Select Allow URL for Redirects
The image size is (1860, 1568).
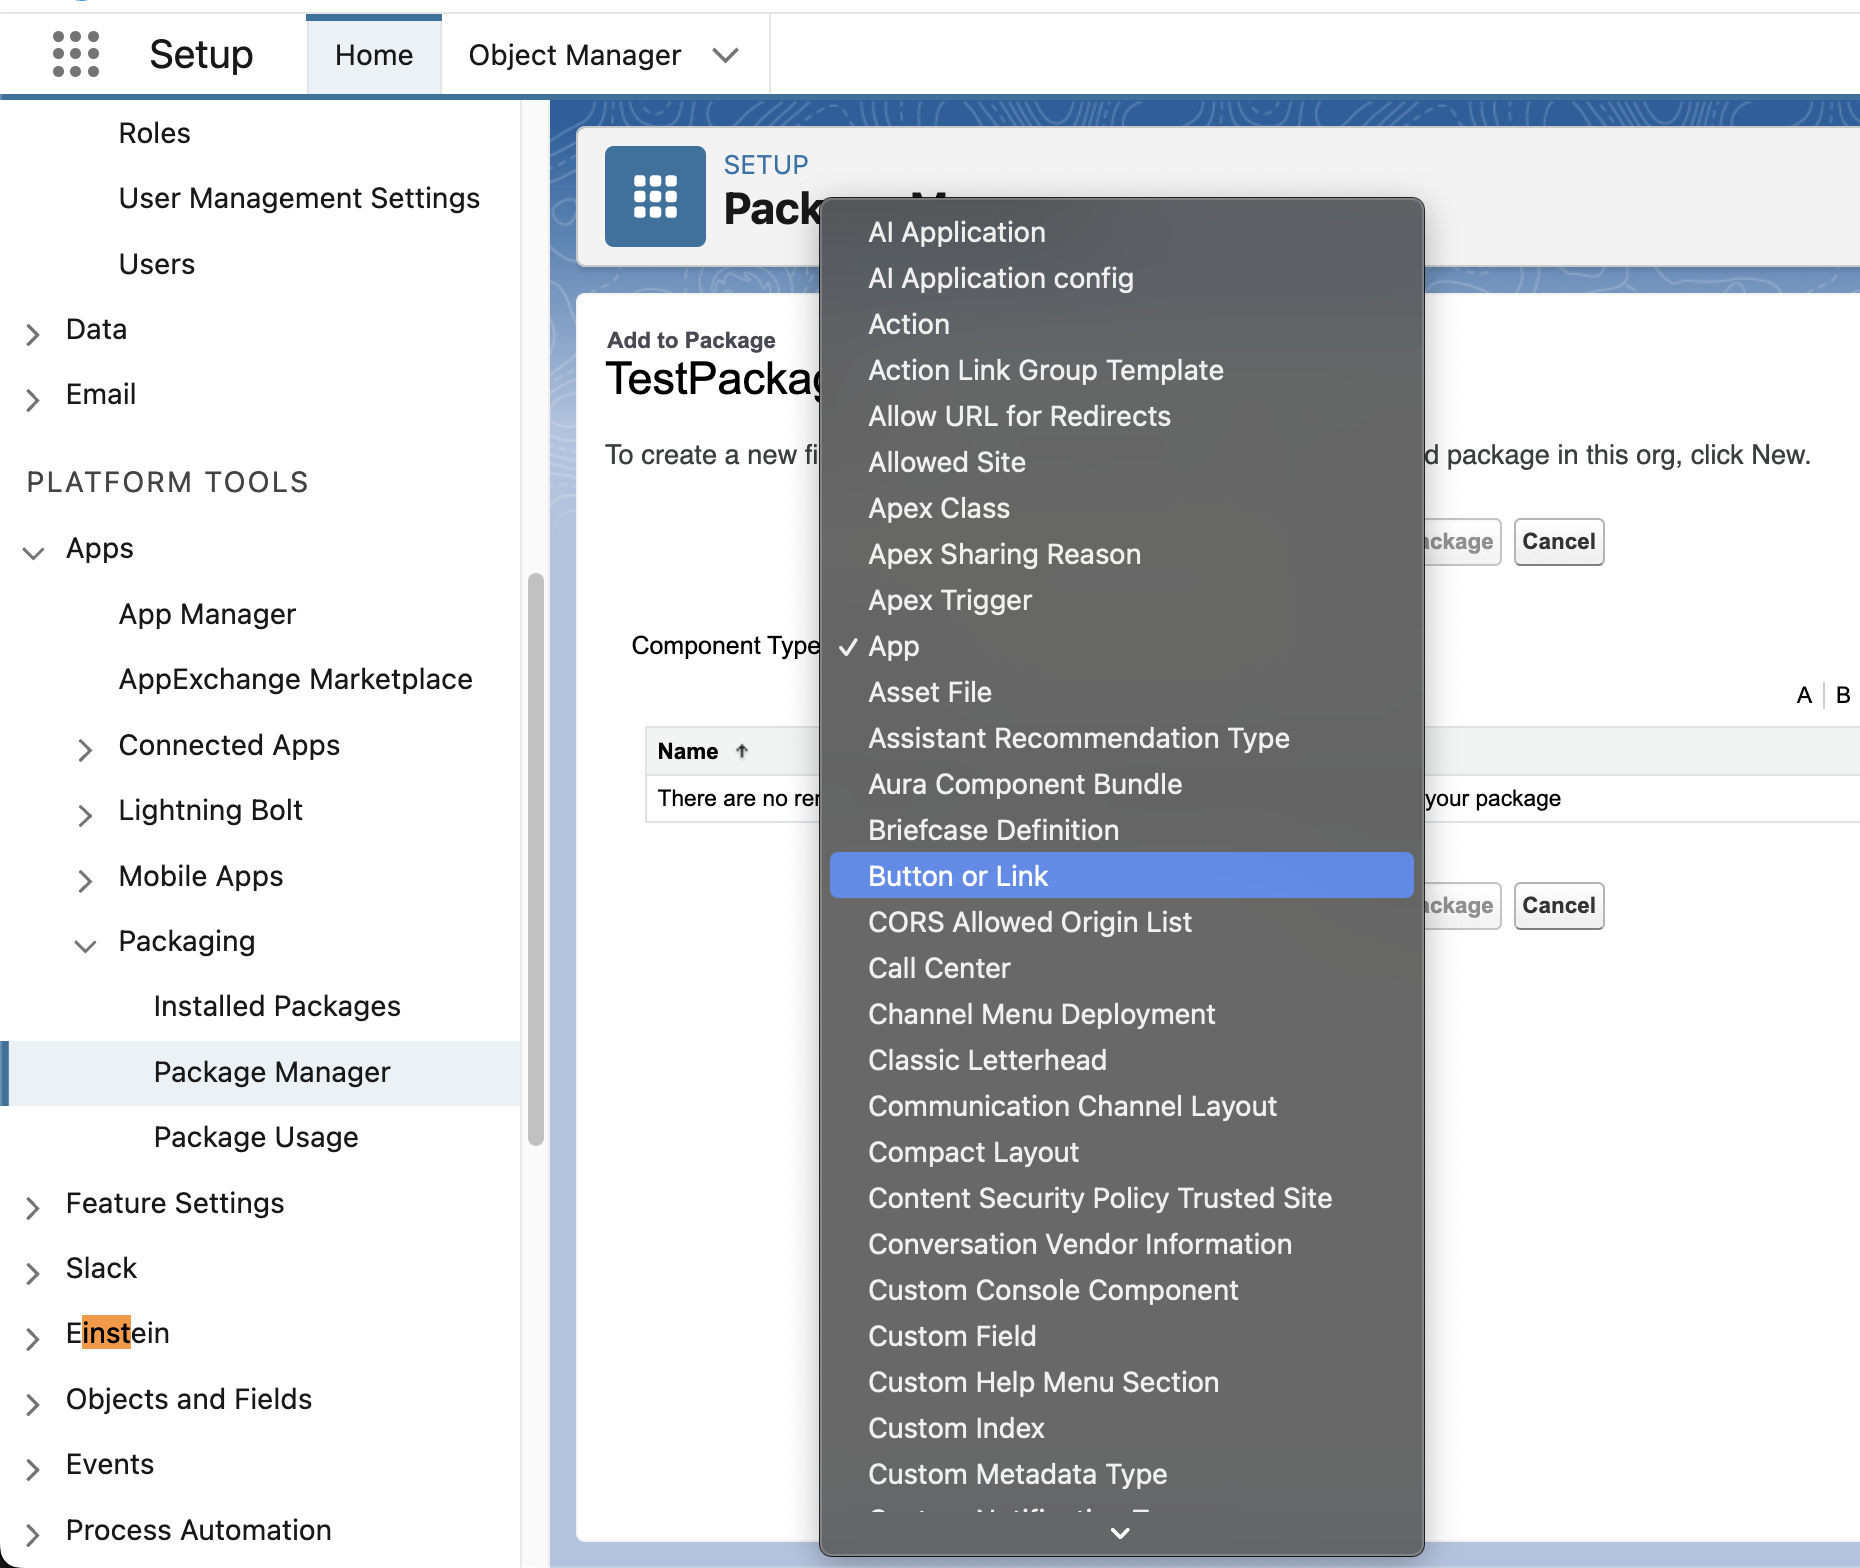pos(1122,416)
